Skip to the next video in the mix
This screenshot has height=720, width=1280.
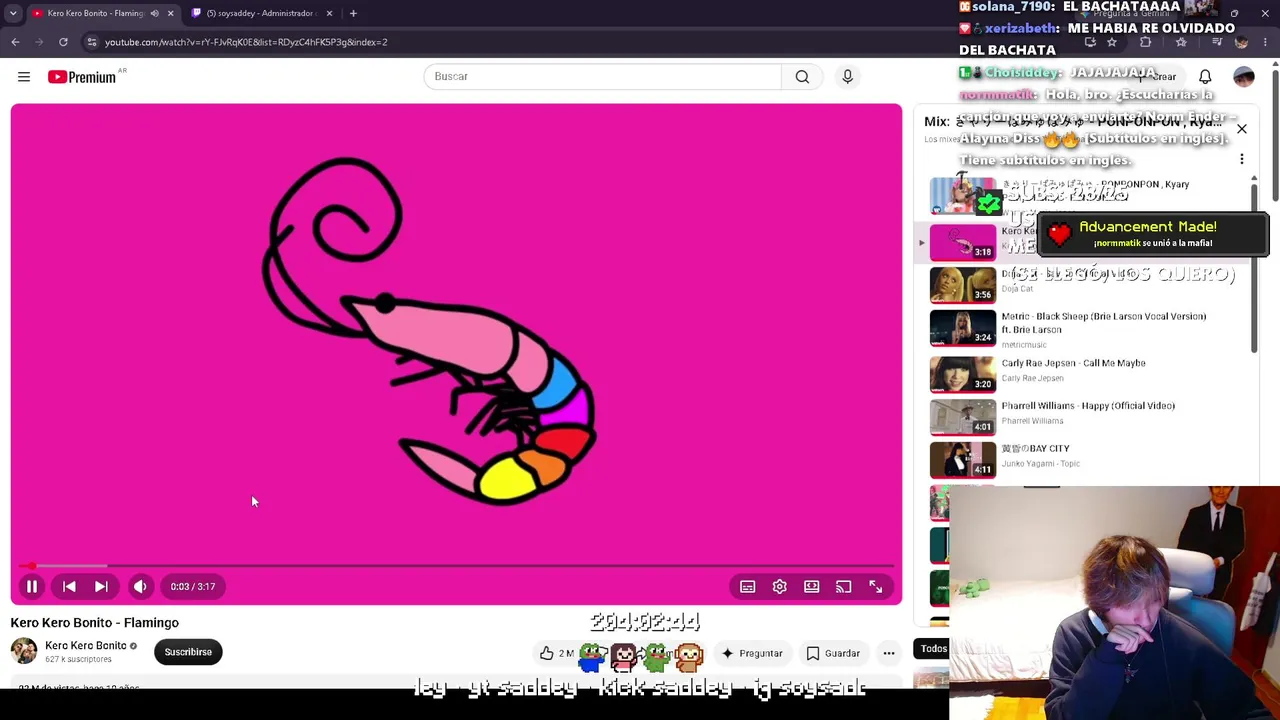(101, 587)
